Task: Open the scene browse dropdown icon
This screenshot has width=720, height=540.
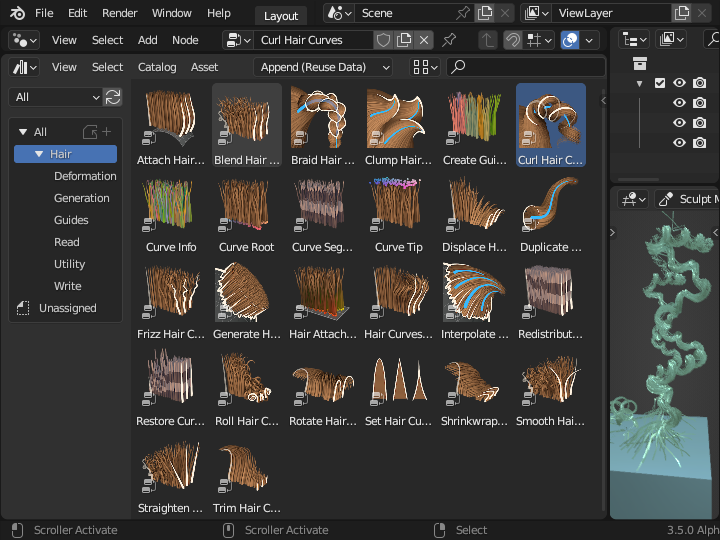Action: pyautogui.click(x=339, y=13)
